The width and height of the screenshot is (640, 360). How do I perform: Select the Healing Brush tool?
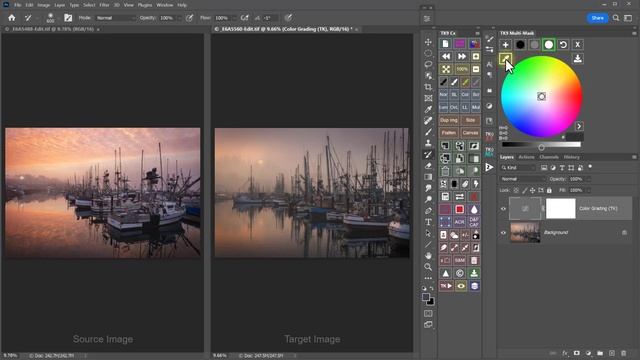428,121
